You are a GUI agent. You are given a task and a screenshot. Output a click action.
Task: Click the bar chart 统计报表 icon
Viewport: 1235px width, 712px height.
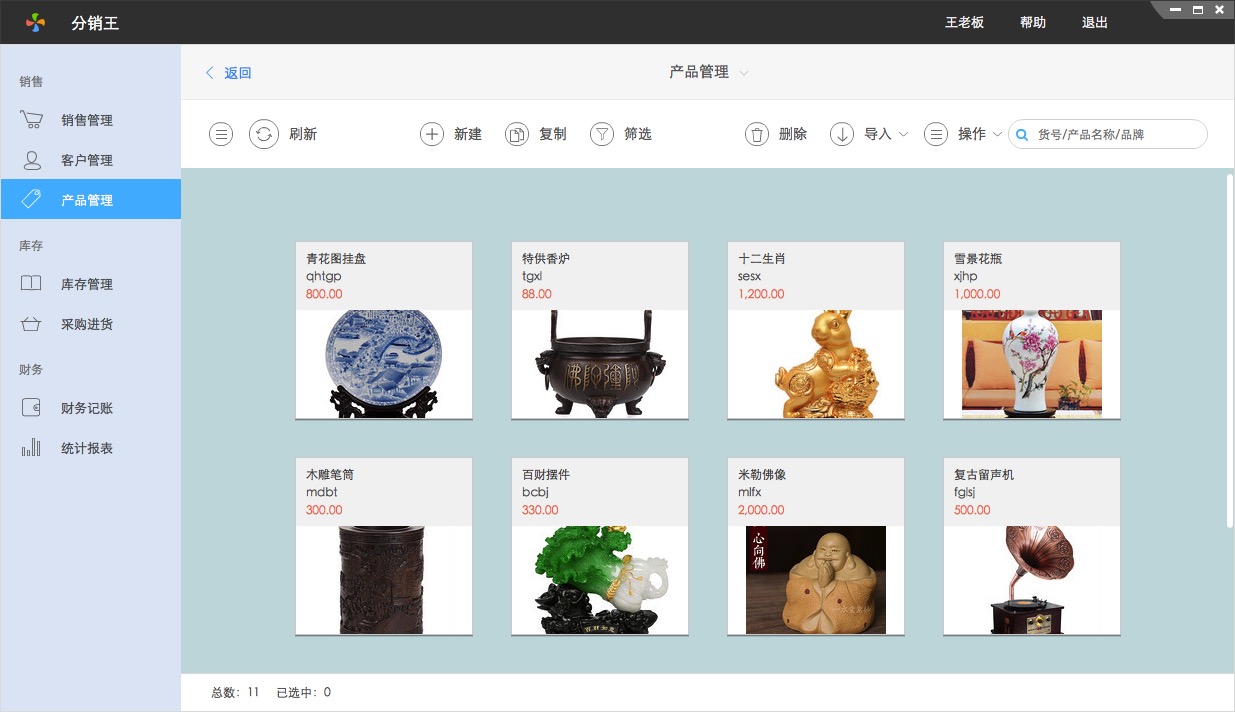coord(31,448)
